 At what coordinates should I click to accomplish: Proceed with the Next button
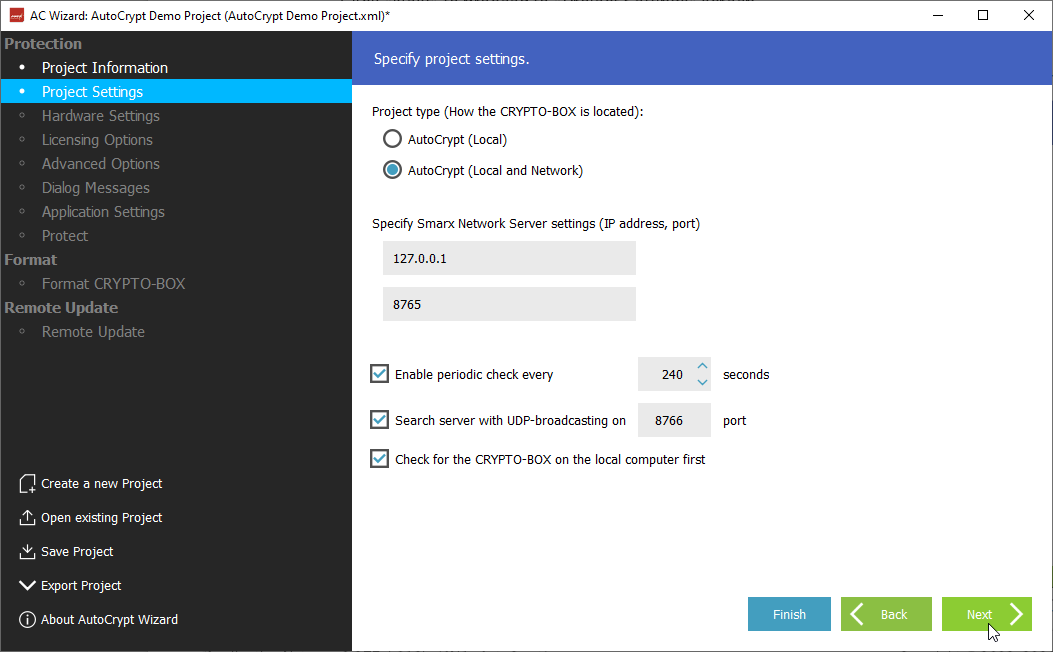(x=986, y=614)
